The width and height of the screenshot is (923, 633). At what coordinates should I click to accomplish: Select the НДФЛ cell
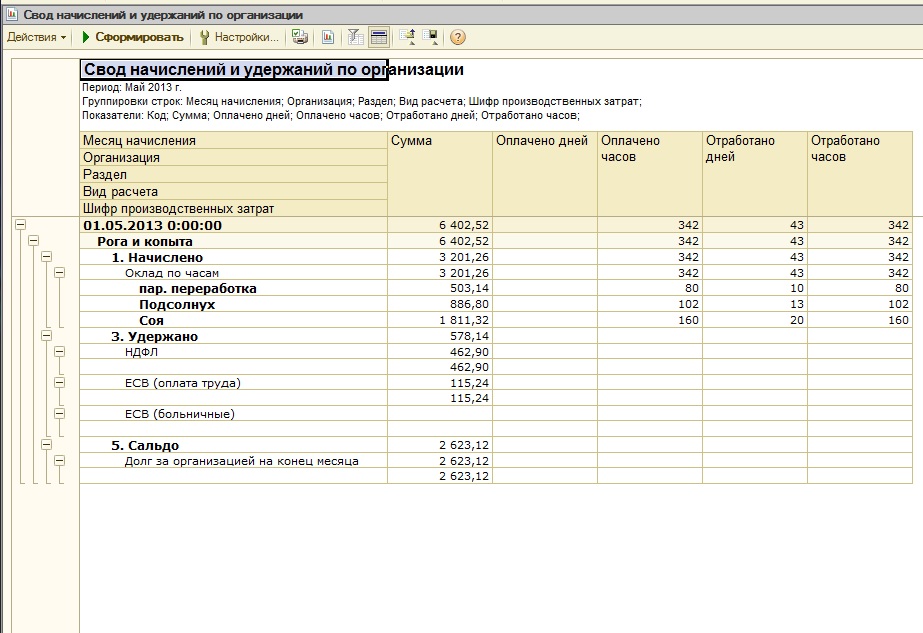coord(234,352)
